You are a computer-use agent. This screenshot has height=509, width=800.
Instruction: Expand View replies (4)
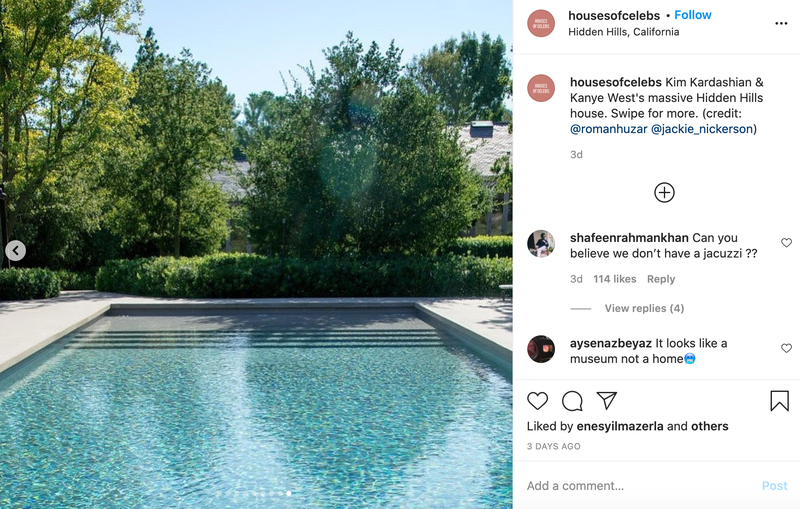coord(644,308)
